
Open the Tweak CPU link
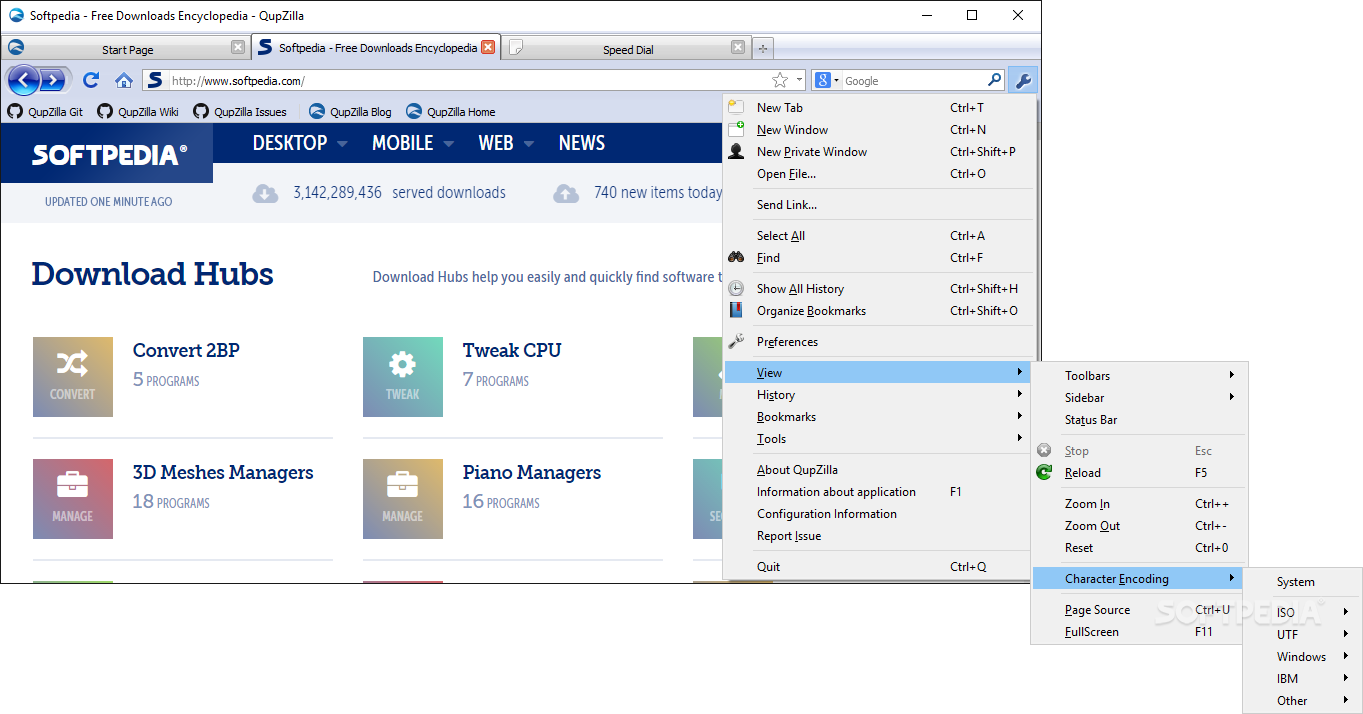tap(512, 350)
